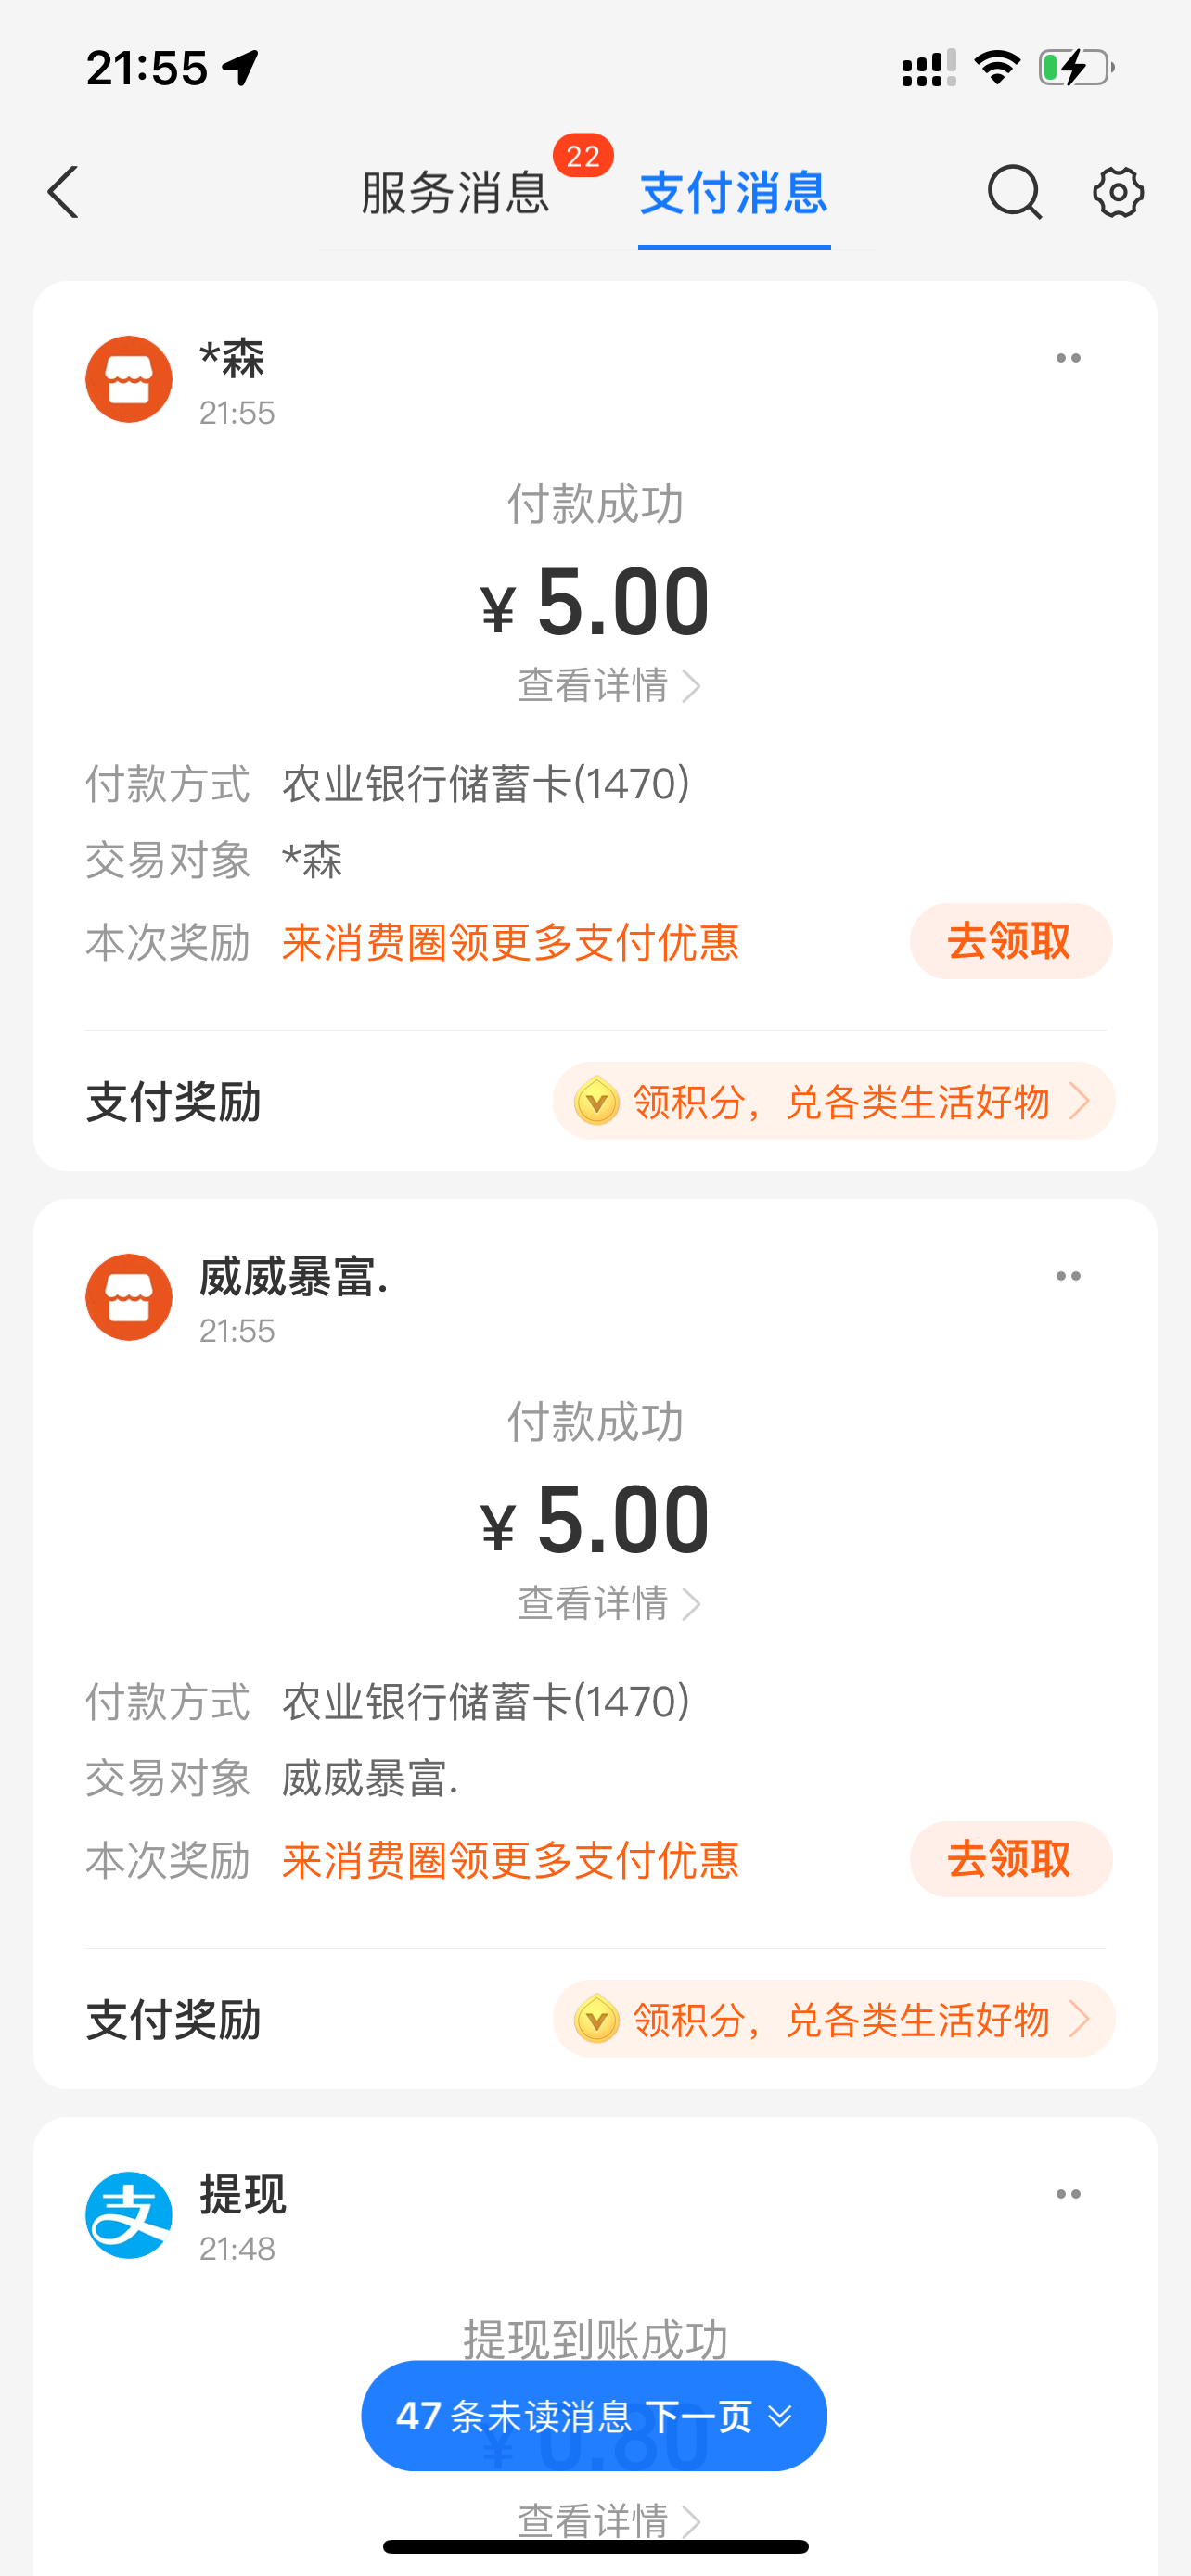Viewport: 1191px width, 2576px height.
Task: Open 领积分 reward link in 威威暴富 card
Action: (834, 2019)
